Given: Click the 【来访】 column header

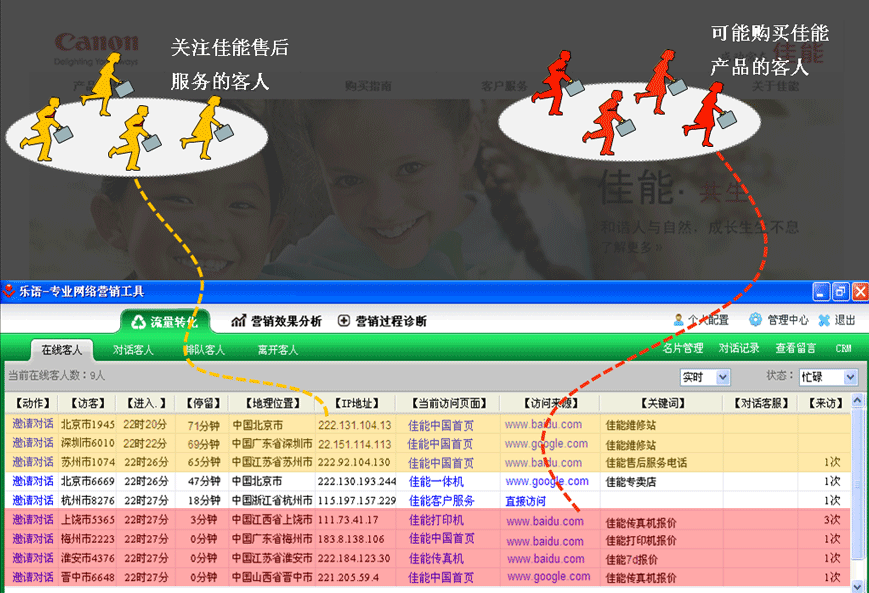Looking at the screenshot, I should pos(825,403).
